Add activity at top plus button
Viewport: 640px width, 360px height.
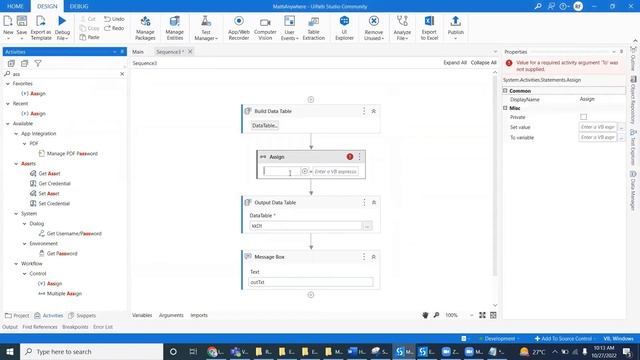click(311, 100)
